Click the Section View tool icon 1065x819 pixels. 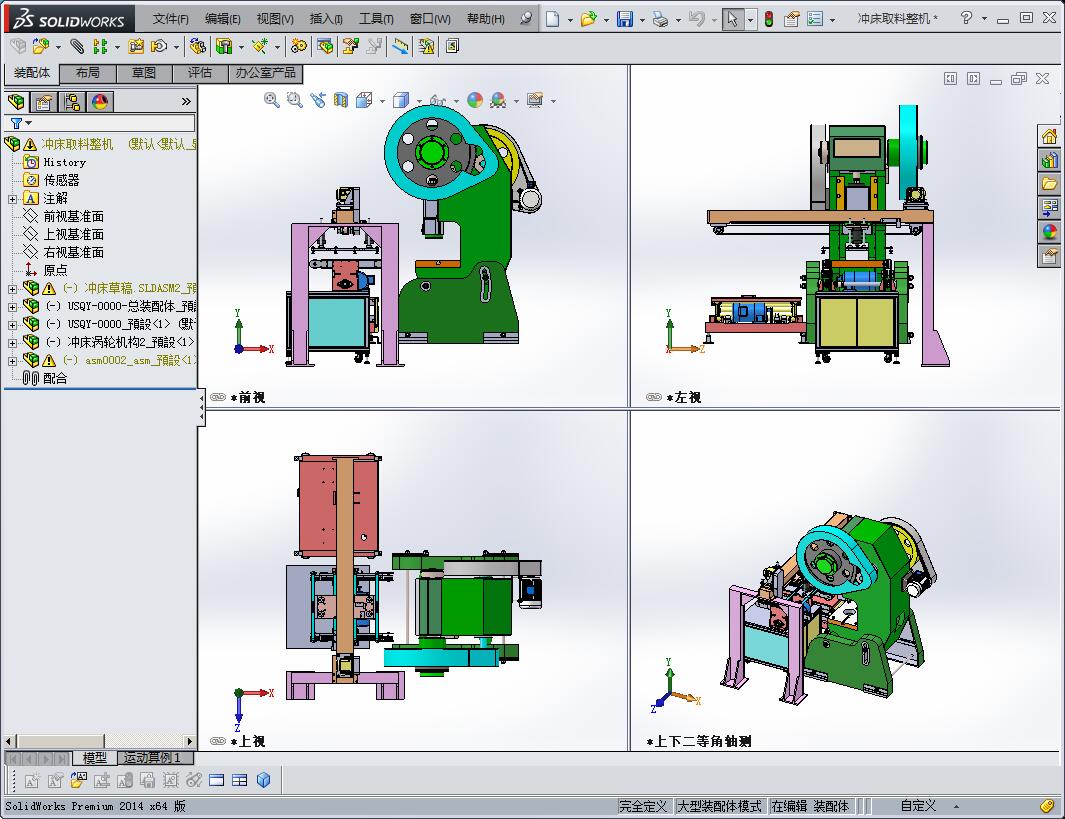point(337,101)
